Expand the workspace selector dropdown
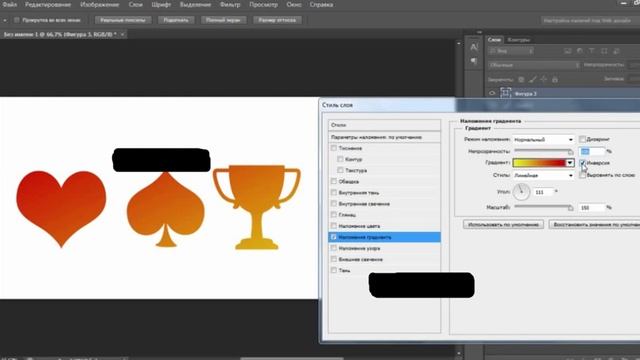Screen dimensions: 640x360 tap(590, 20)
